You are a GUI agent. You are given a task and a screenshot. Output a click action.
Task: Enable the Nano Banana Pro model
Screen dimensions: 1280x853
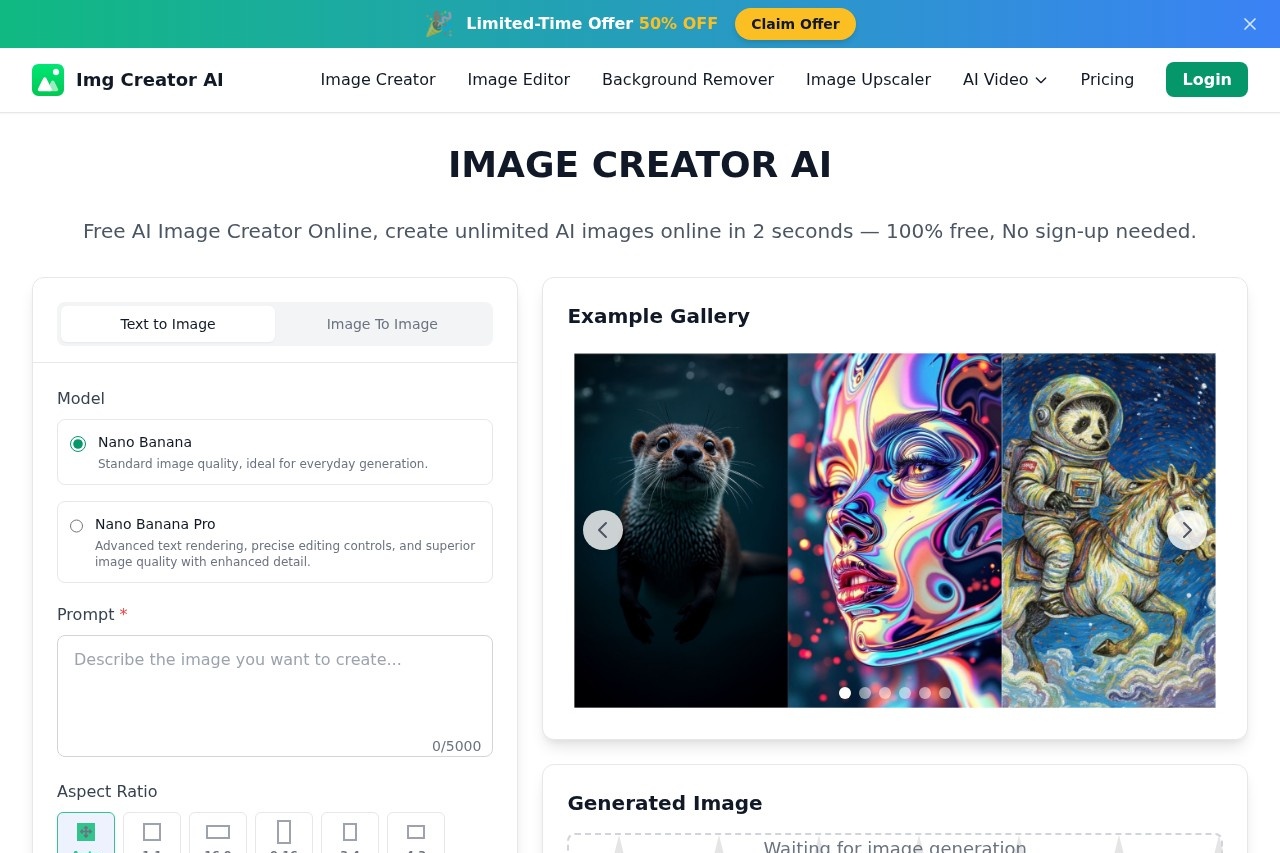click(77, 525)
